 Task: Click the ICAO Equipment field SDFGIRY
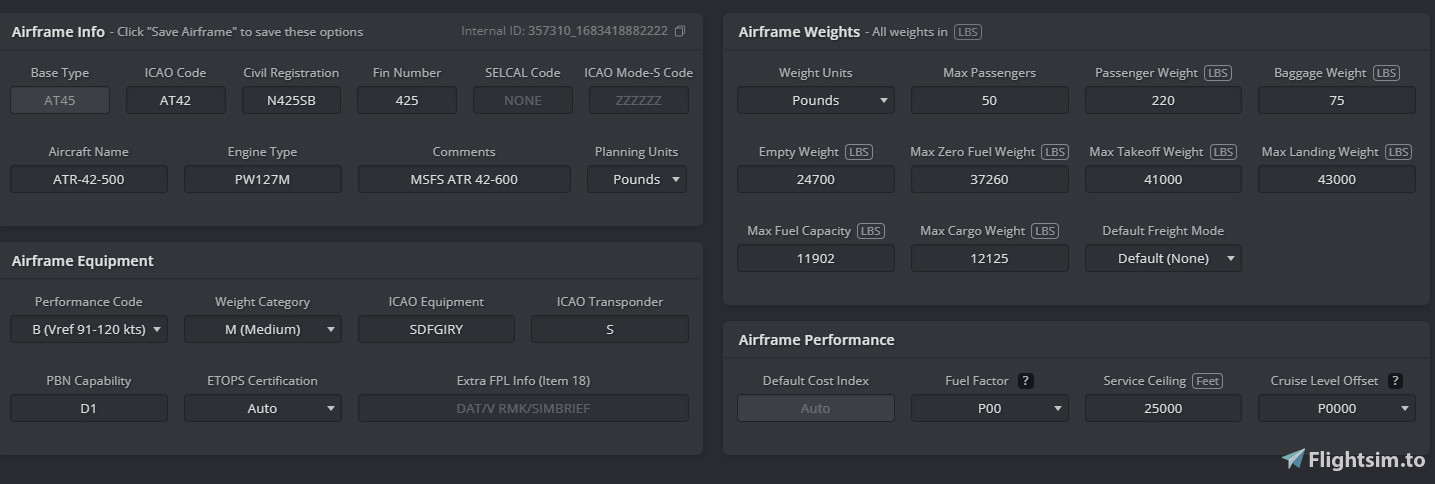[x=436, y=329]
